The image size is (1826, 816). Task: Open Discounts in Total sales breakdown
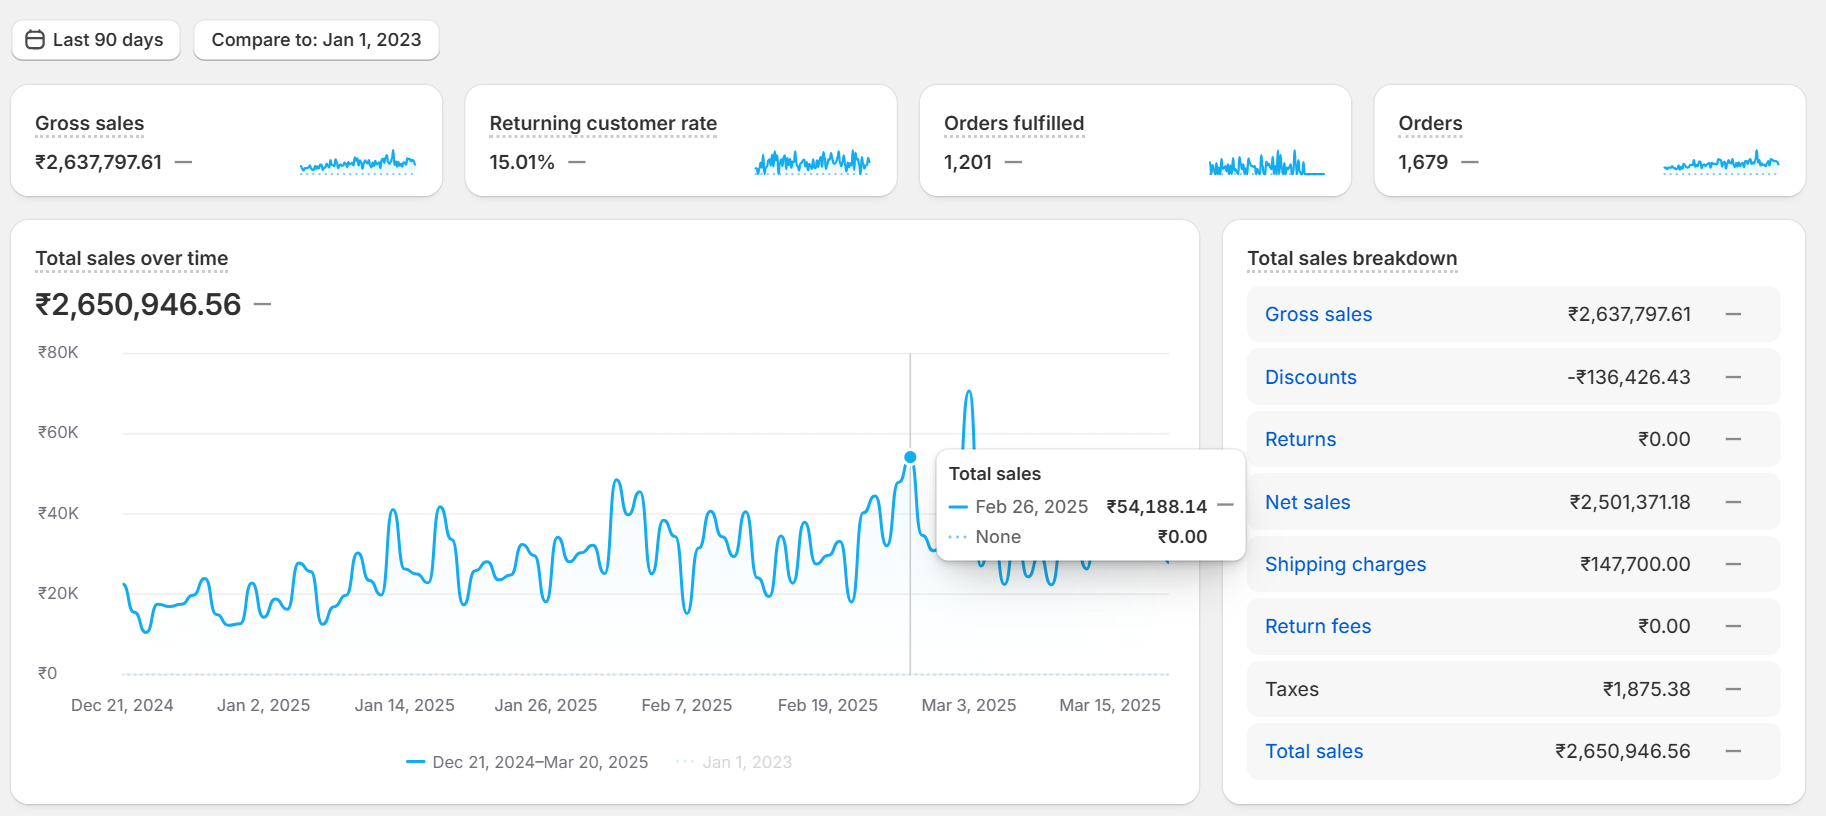point(1310,377)
